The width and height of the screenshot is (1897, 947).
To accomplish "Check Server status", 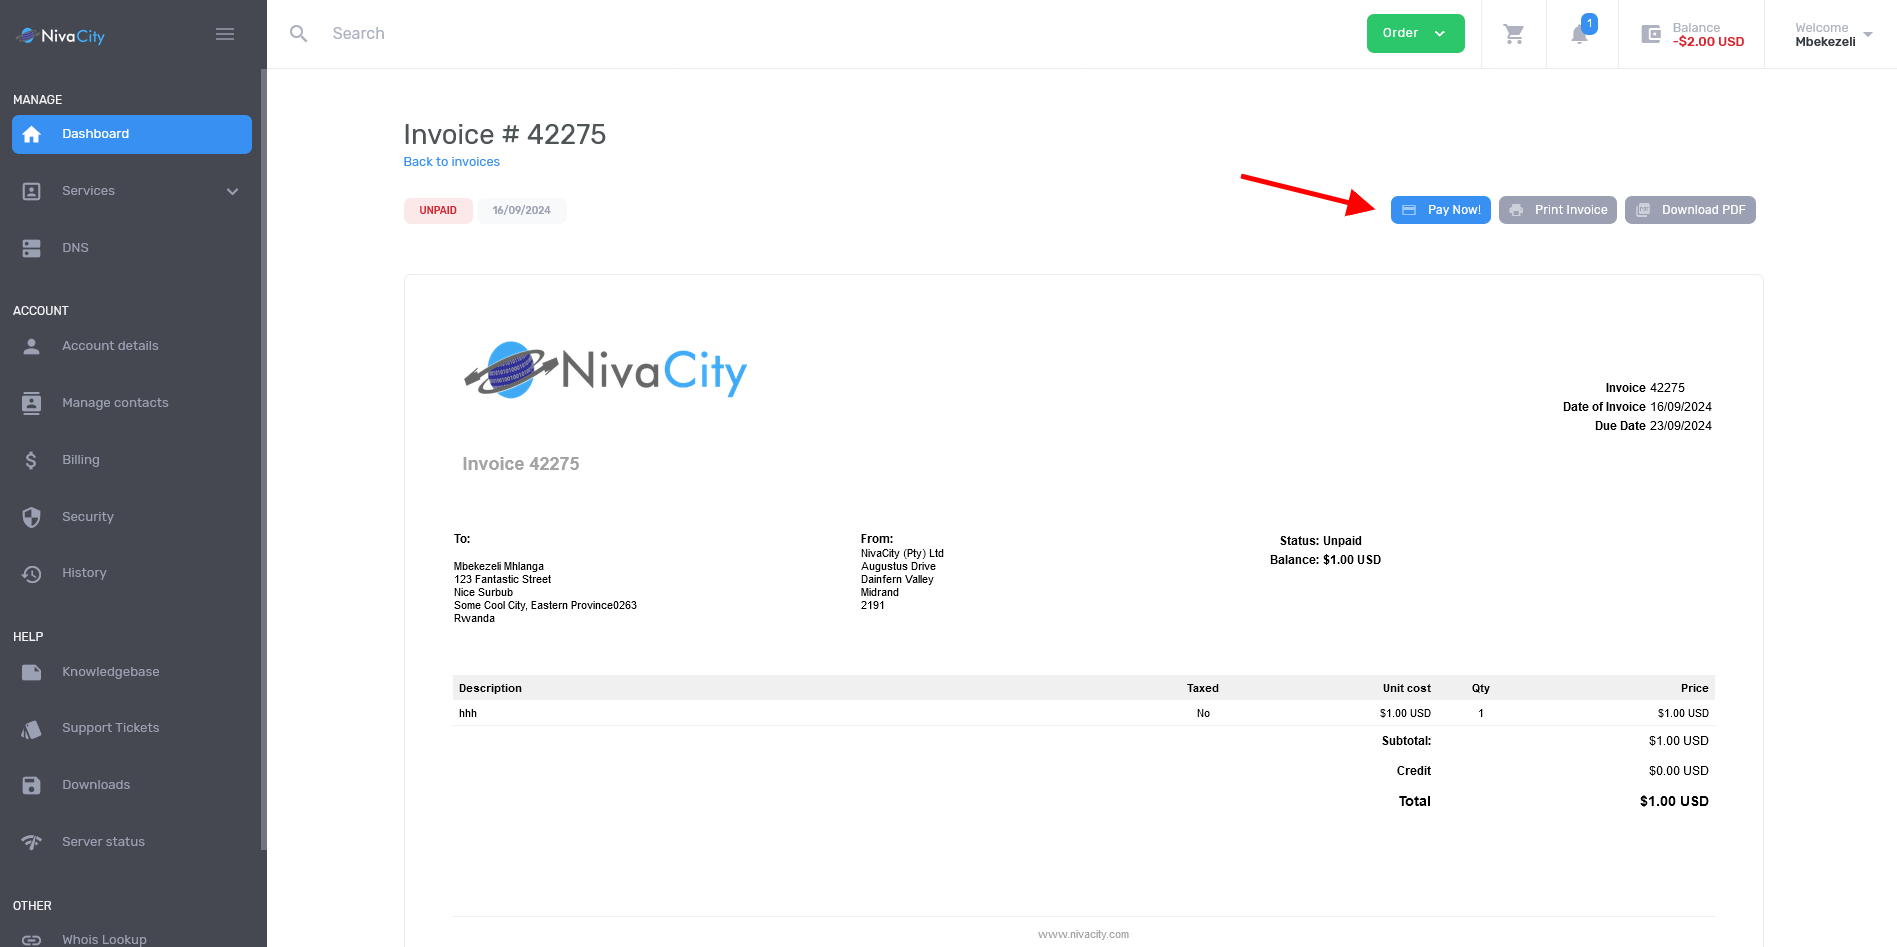I will click(x=132, y=842).
